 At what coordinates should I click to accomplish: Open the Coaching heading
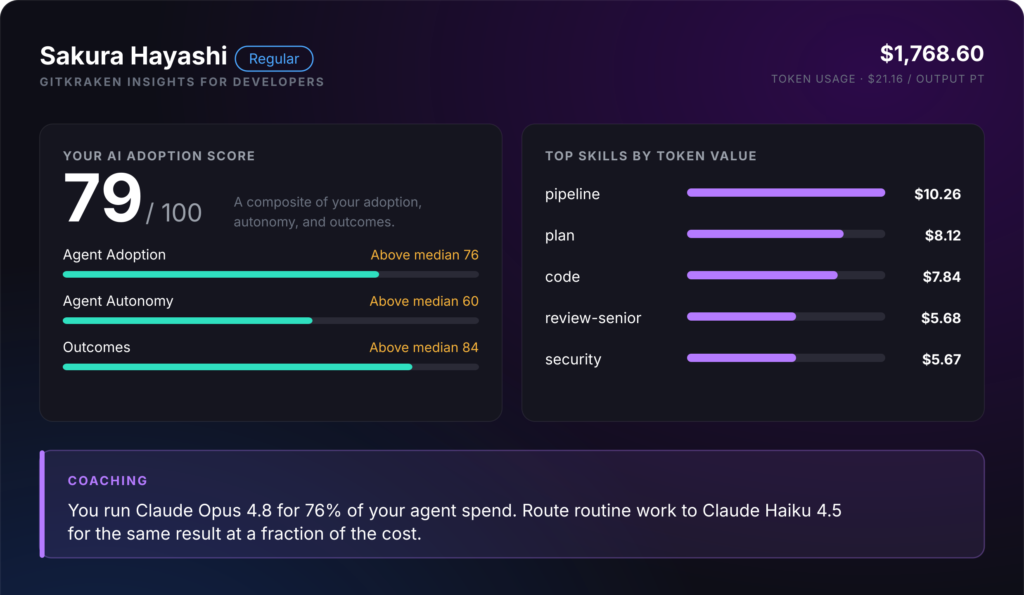[108, 481]
